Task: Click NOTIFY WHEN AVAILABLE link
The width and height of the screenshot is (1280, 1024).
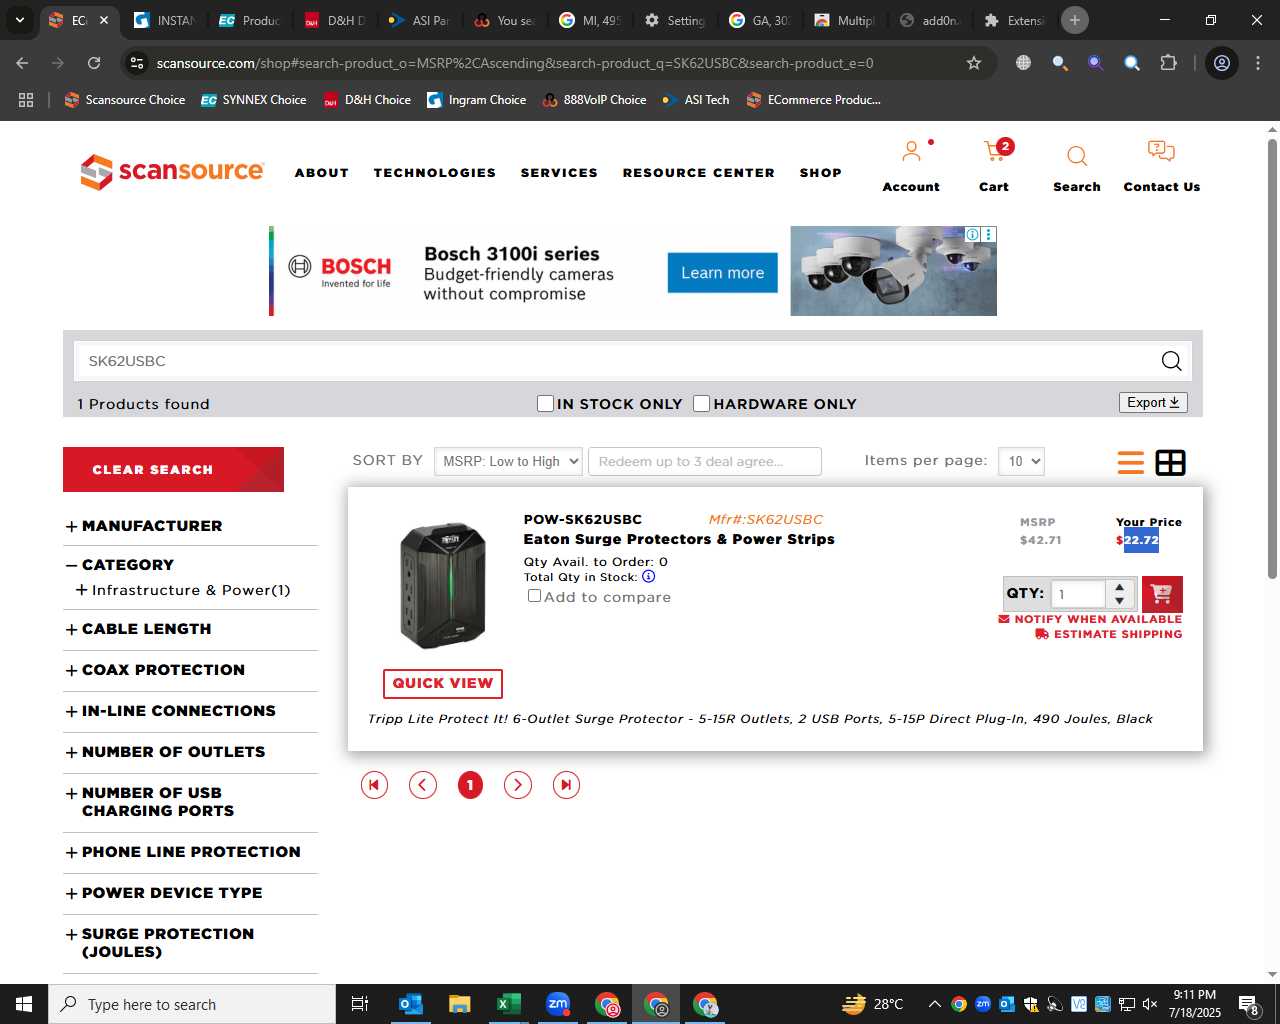Action: (1090, 619)
